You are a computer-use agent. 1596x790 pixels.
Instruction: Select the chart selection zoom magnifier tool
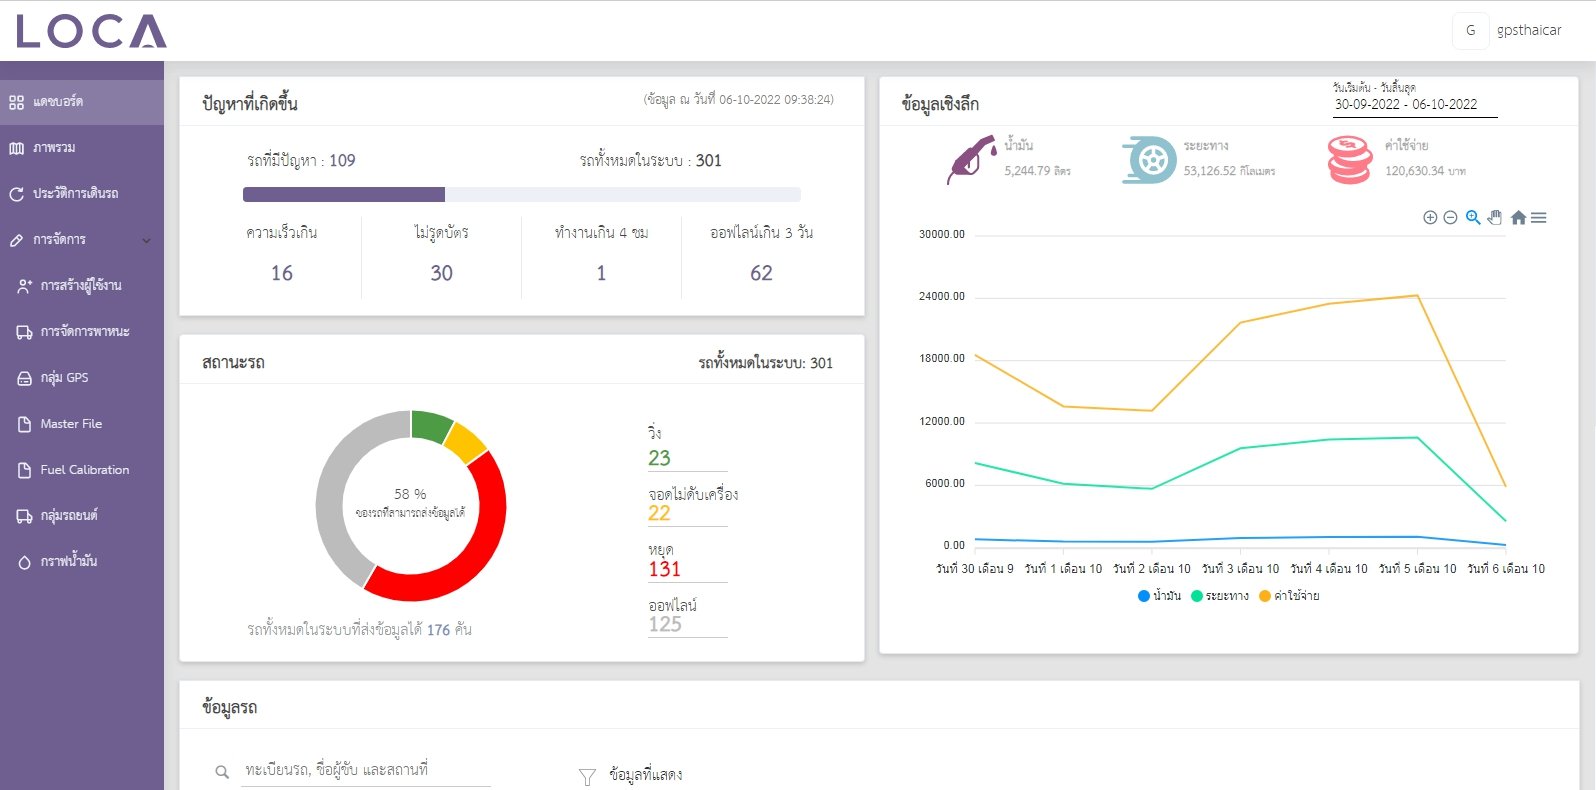tap(1472, 218)
